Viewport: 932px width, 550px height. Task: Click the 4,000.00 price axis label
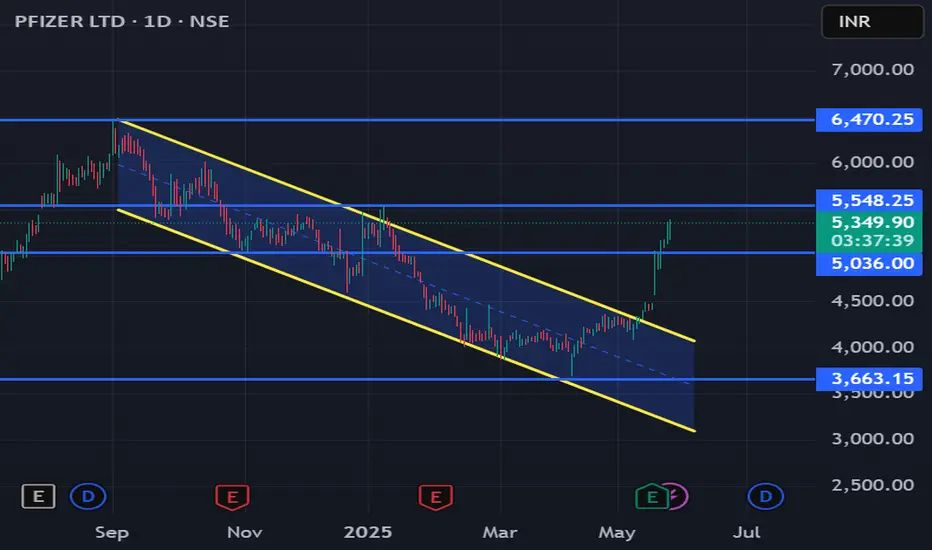pyautogui.click(x=872, y=347)
